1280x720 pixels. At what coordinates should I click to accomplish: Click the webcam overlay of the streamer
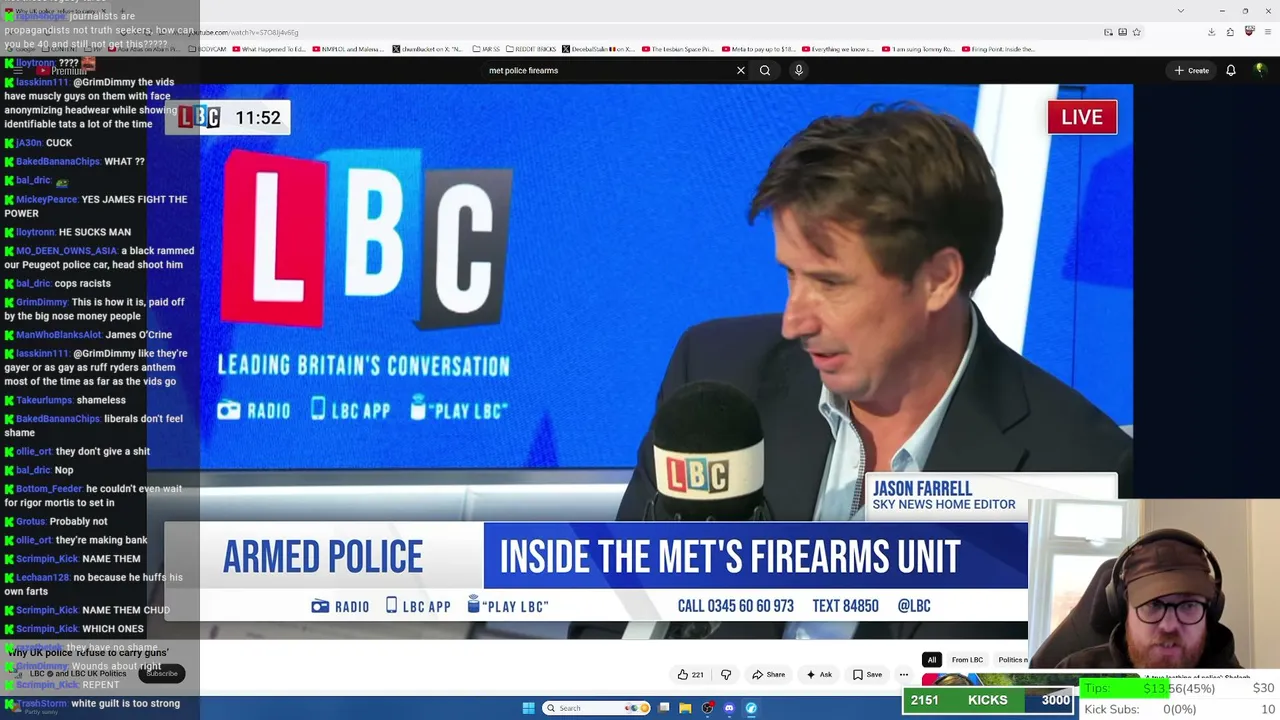[1154, 582]
